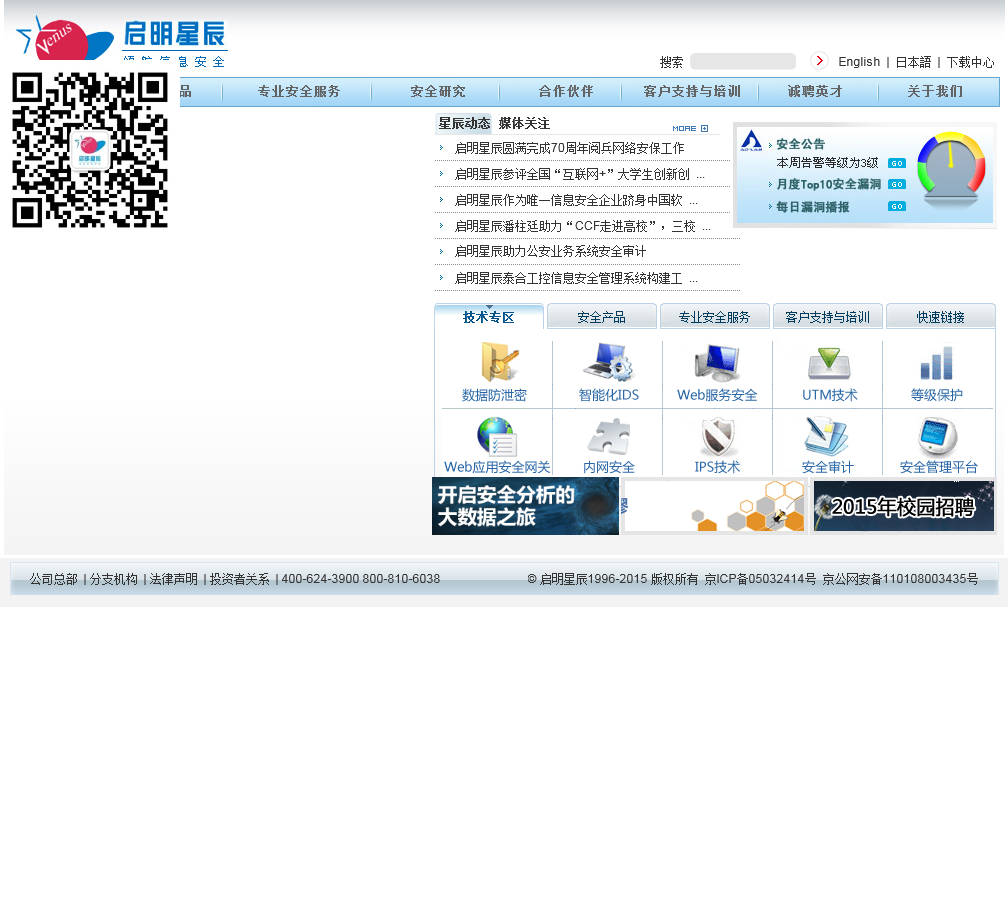This screenshot has height=916, width=1008.
Task: Focus the 搜索 input field
Action: coord(742,62)
